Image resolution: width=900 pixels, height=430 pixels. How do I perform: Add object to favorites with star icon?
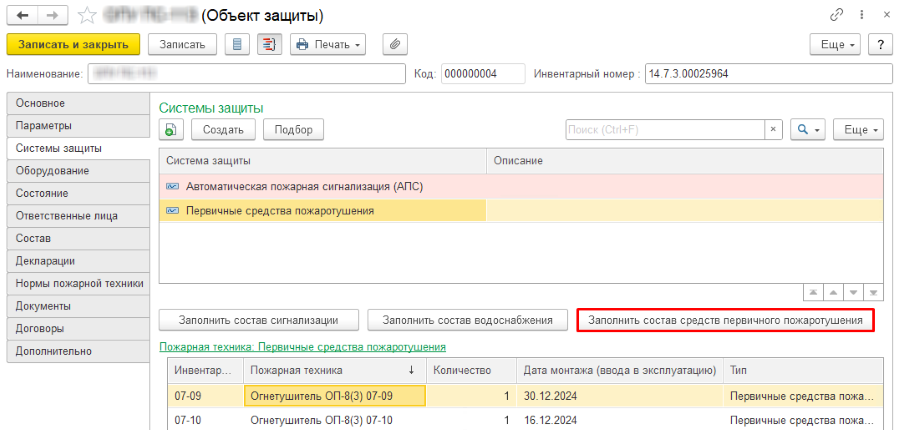tap(88, 16)
